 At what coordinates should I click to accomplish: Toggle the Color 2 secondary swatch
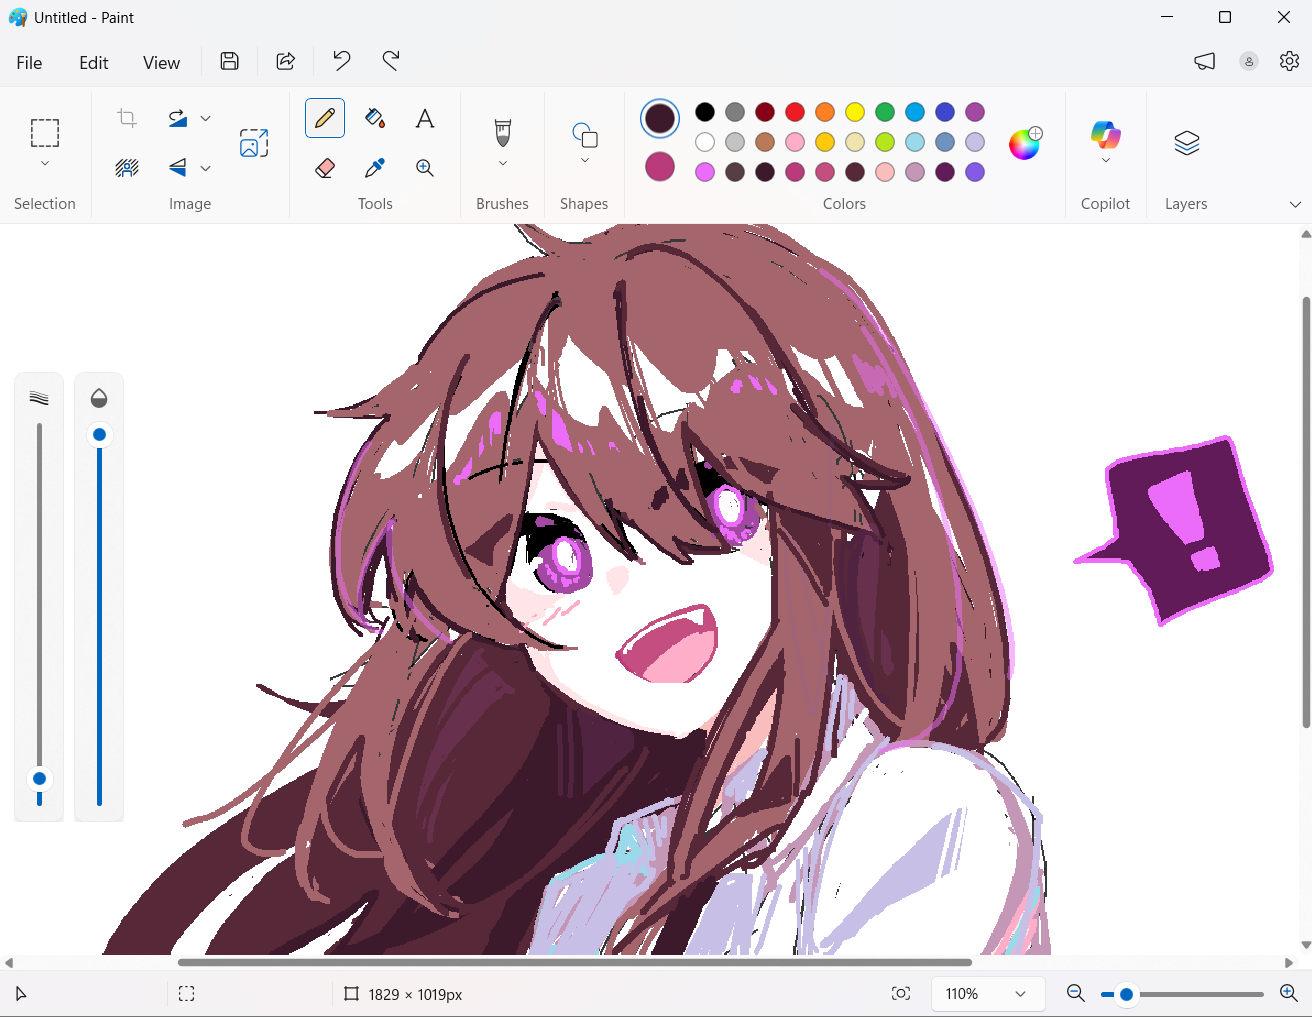click(x=660, y=167)
